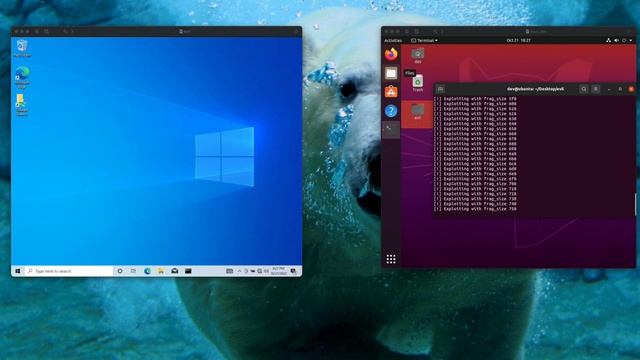
Task: Open the touch keyboard icon in the Windows tray
Action: (229, 271)
